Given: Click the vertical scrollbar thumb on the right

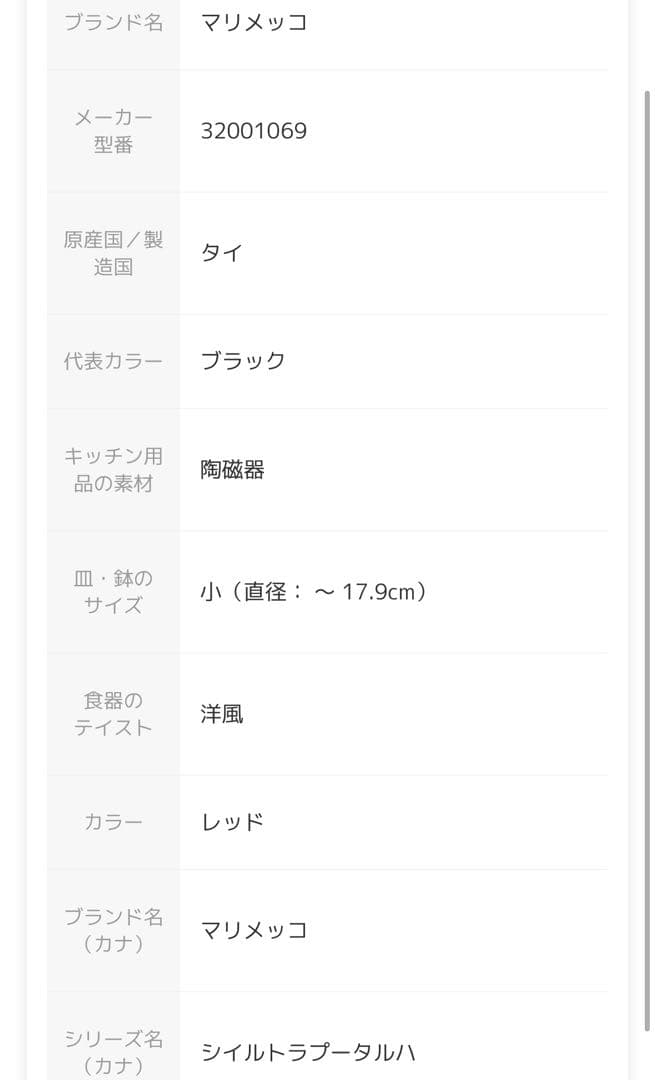Looking at the screenshot, I should (x=648, y=560).
